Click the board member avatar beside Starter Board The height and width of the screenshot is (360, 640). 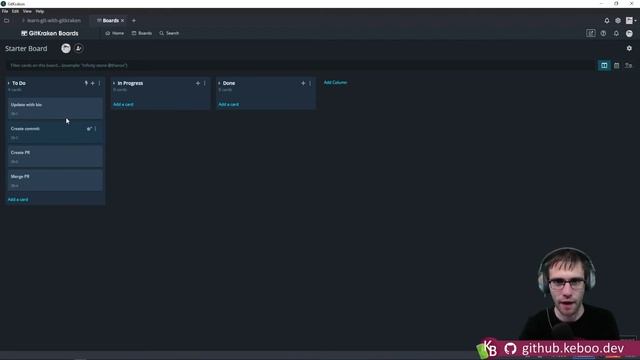pos(66,48)
